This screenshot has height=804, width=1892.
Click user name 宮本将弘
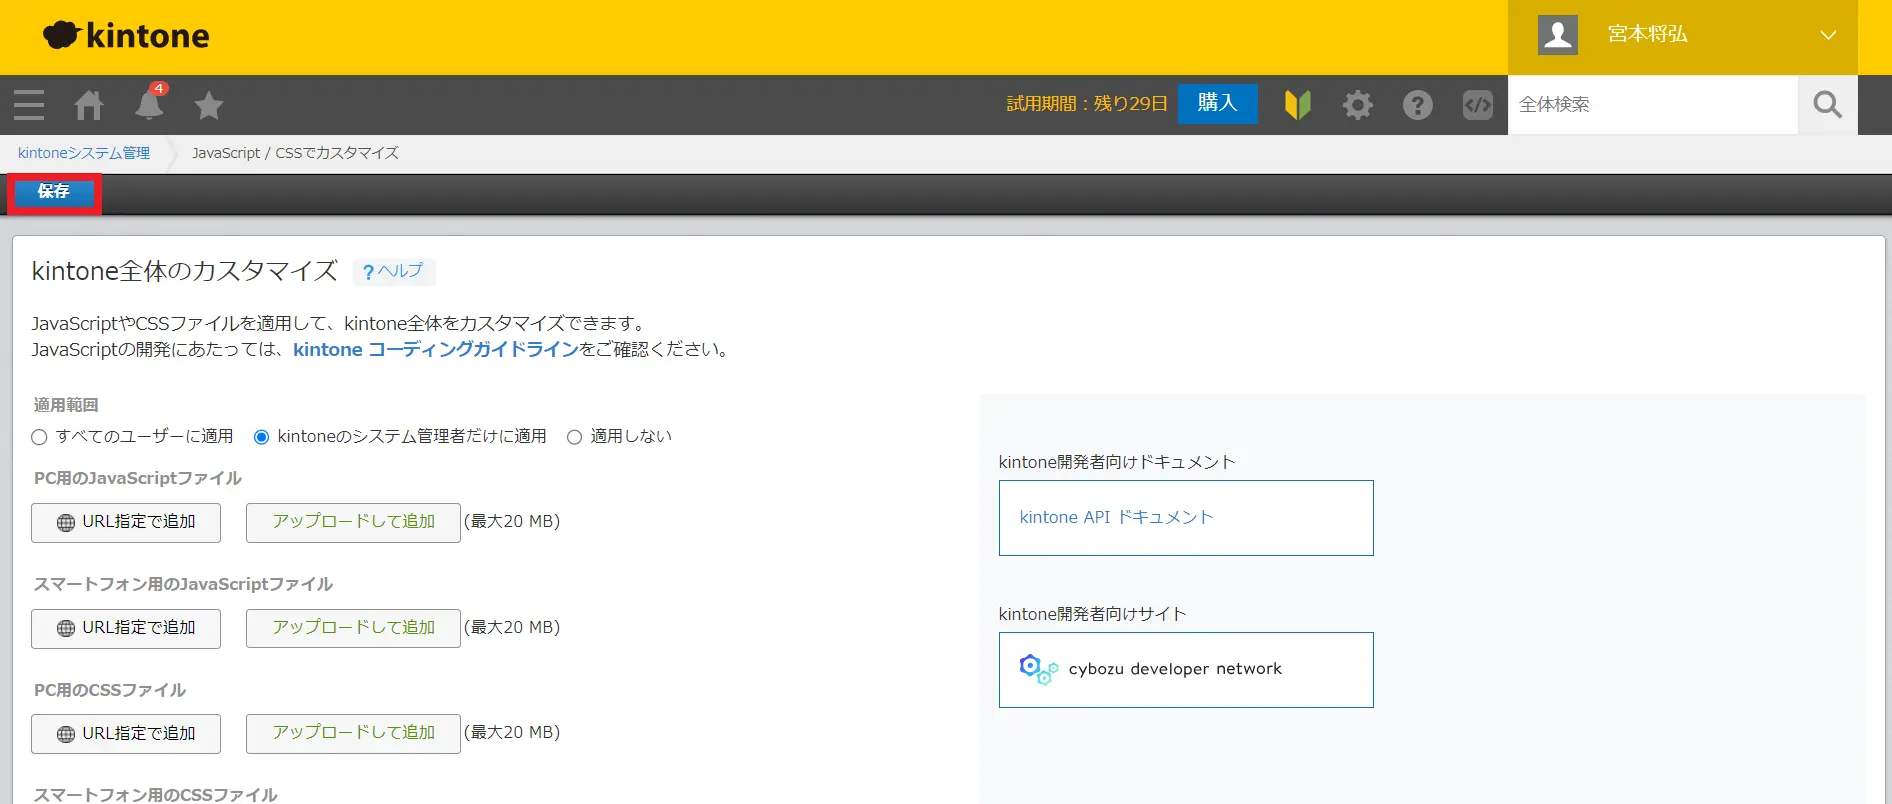pyautogui.click(x=1647, y=34)
